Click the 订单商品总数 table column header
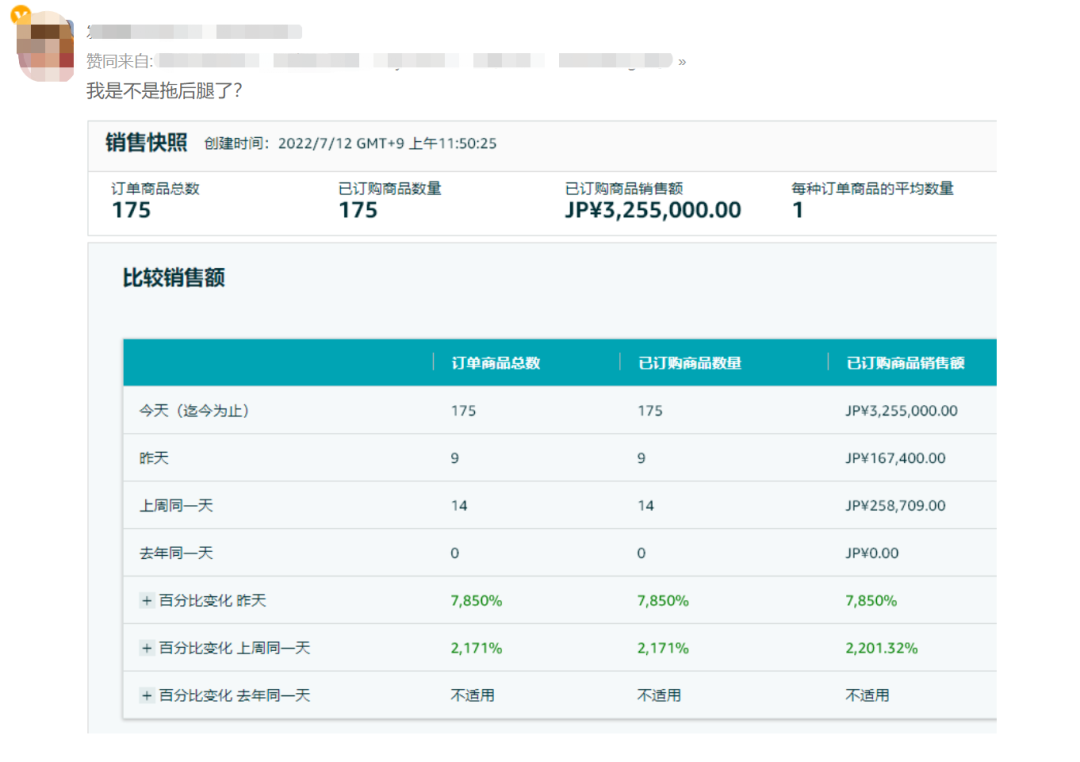Viewport: 1080px width, 762px height. click(x=496, y=363)
